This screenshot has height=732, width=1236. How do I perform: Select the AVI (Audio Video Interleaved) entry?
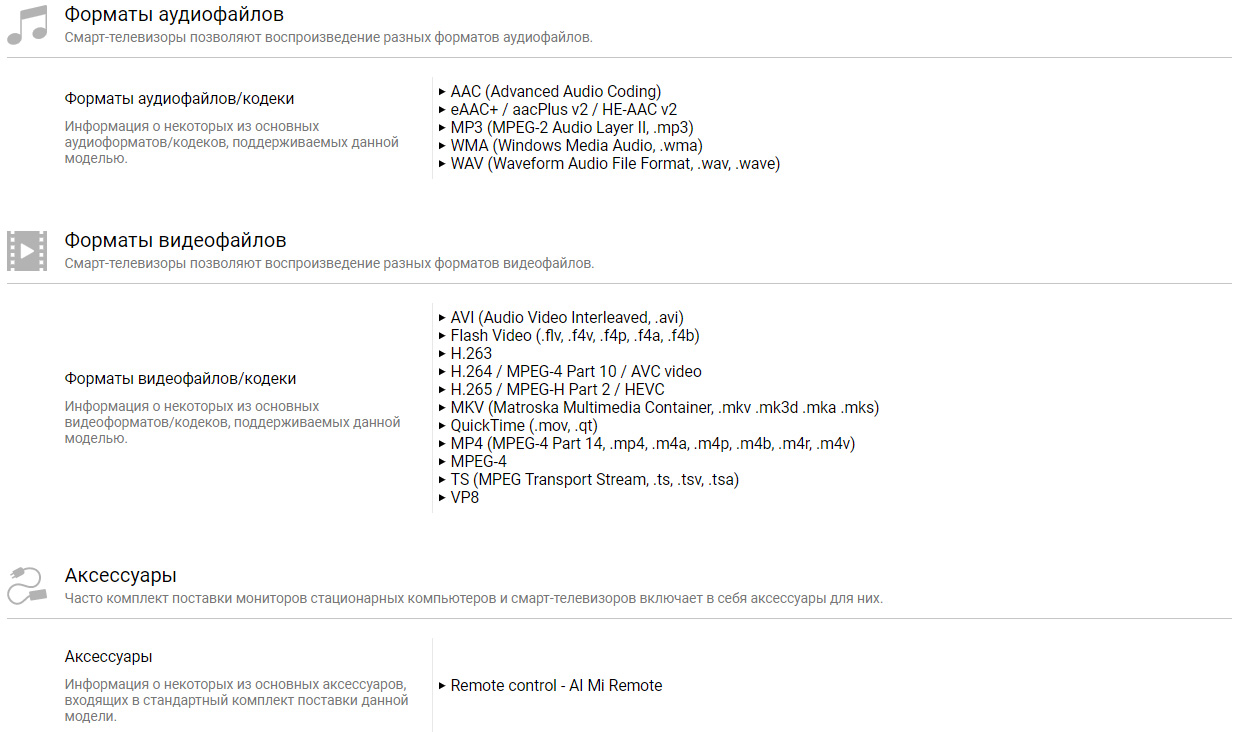pyautogui.click(x=566, y=318)
